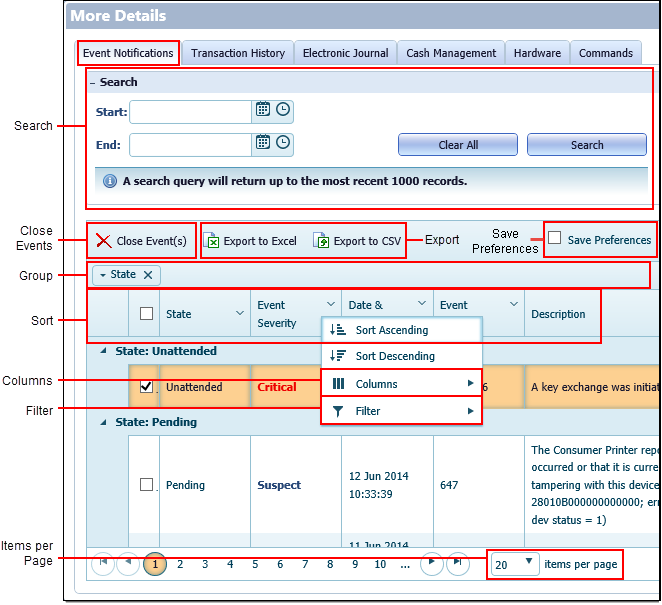Remove the State grouping with its X
This screenshot has height=605, width=662.
pos(148,275)
